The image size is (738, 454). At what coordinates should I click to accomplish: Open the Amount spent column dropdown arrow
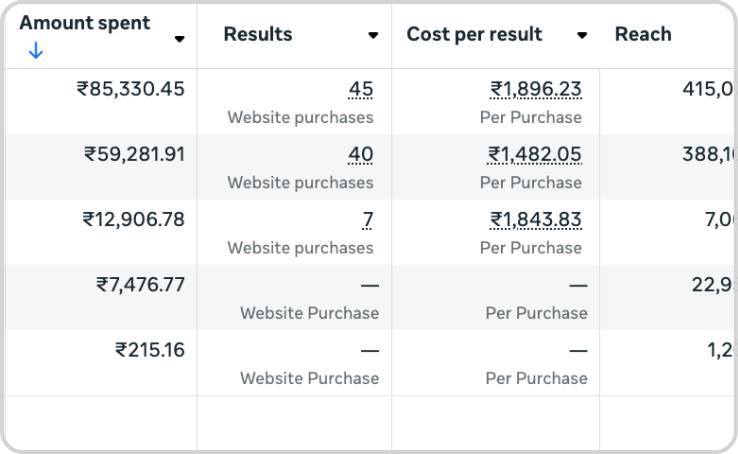(x=180, y=39)
